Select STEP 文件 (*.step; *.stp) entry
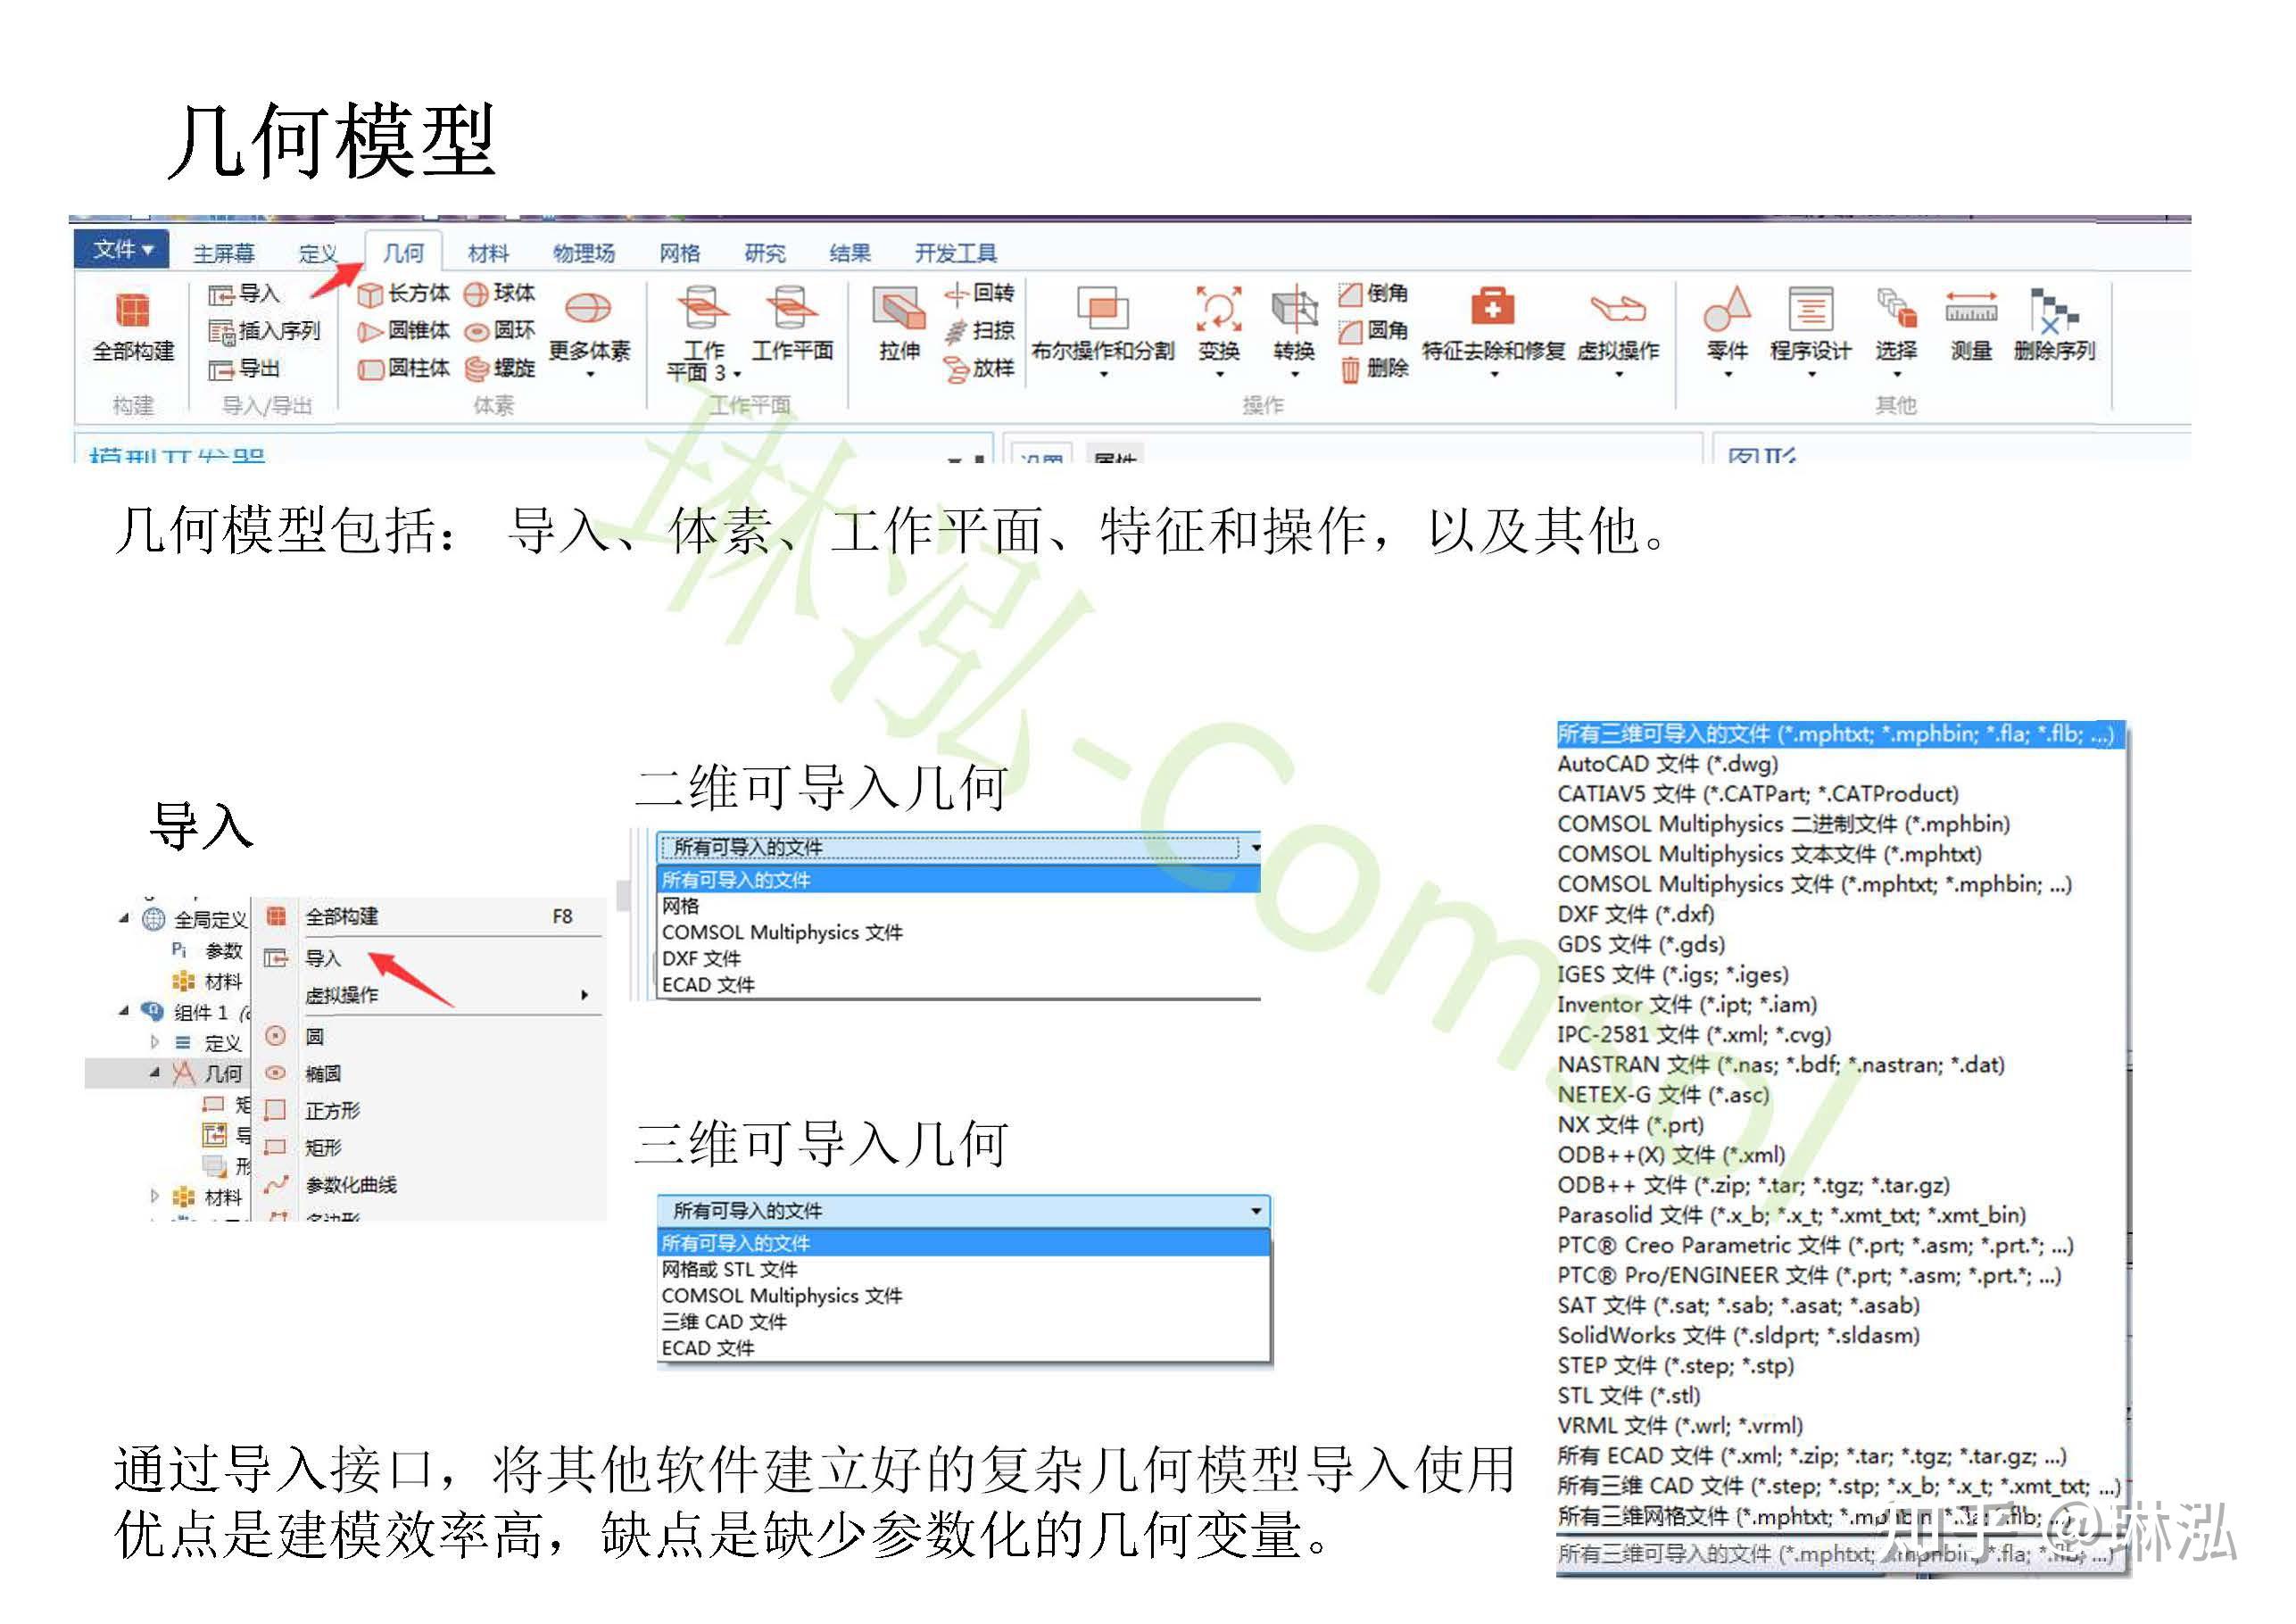Viewport: 2296px width, 1624px height. coord(1675,1365)
